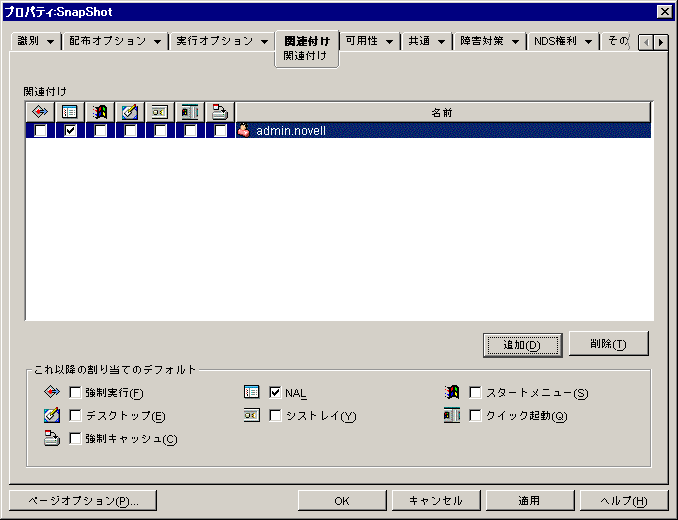This screenshot has width=678, height=520.
Task: Enable デスクトップ(E) default checkbox
Action: pyautogui.click(x=75, y=416)
